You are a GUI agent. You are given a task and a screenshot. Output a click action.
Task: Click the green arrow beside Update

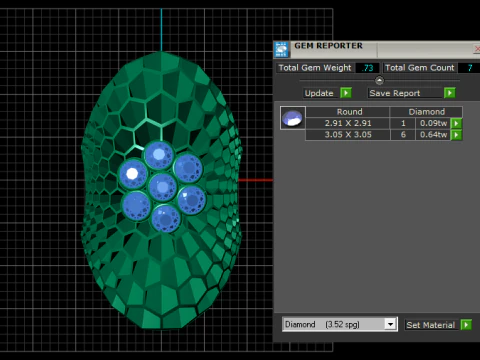[346, 93]
